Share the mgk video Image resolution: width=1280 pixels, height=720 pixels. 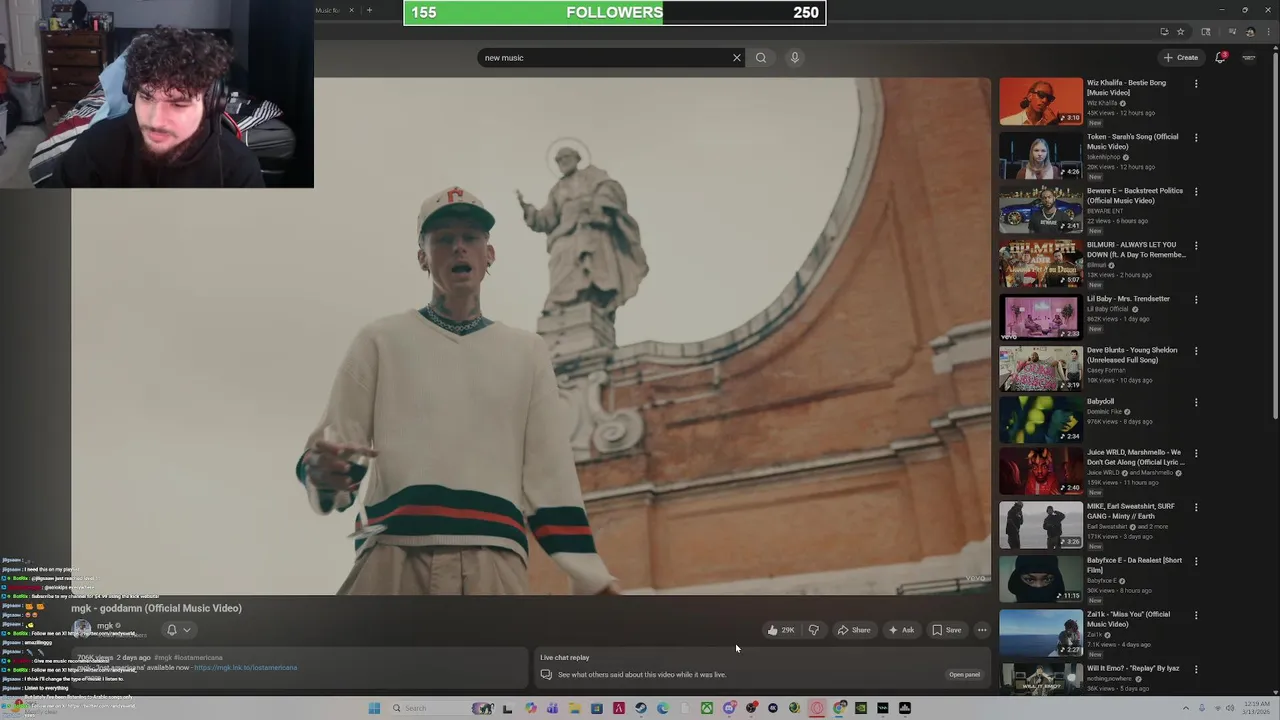pos(854,630)
